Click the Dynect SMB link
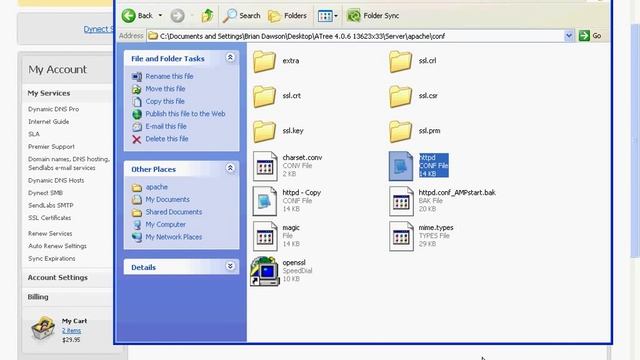The image size is (640, 360). coord(45,193)
